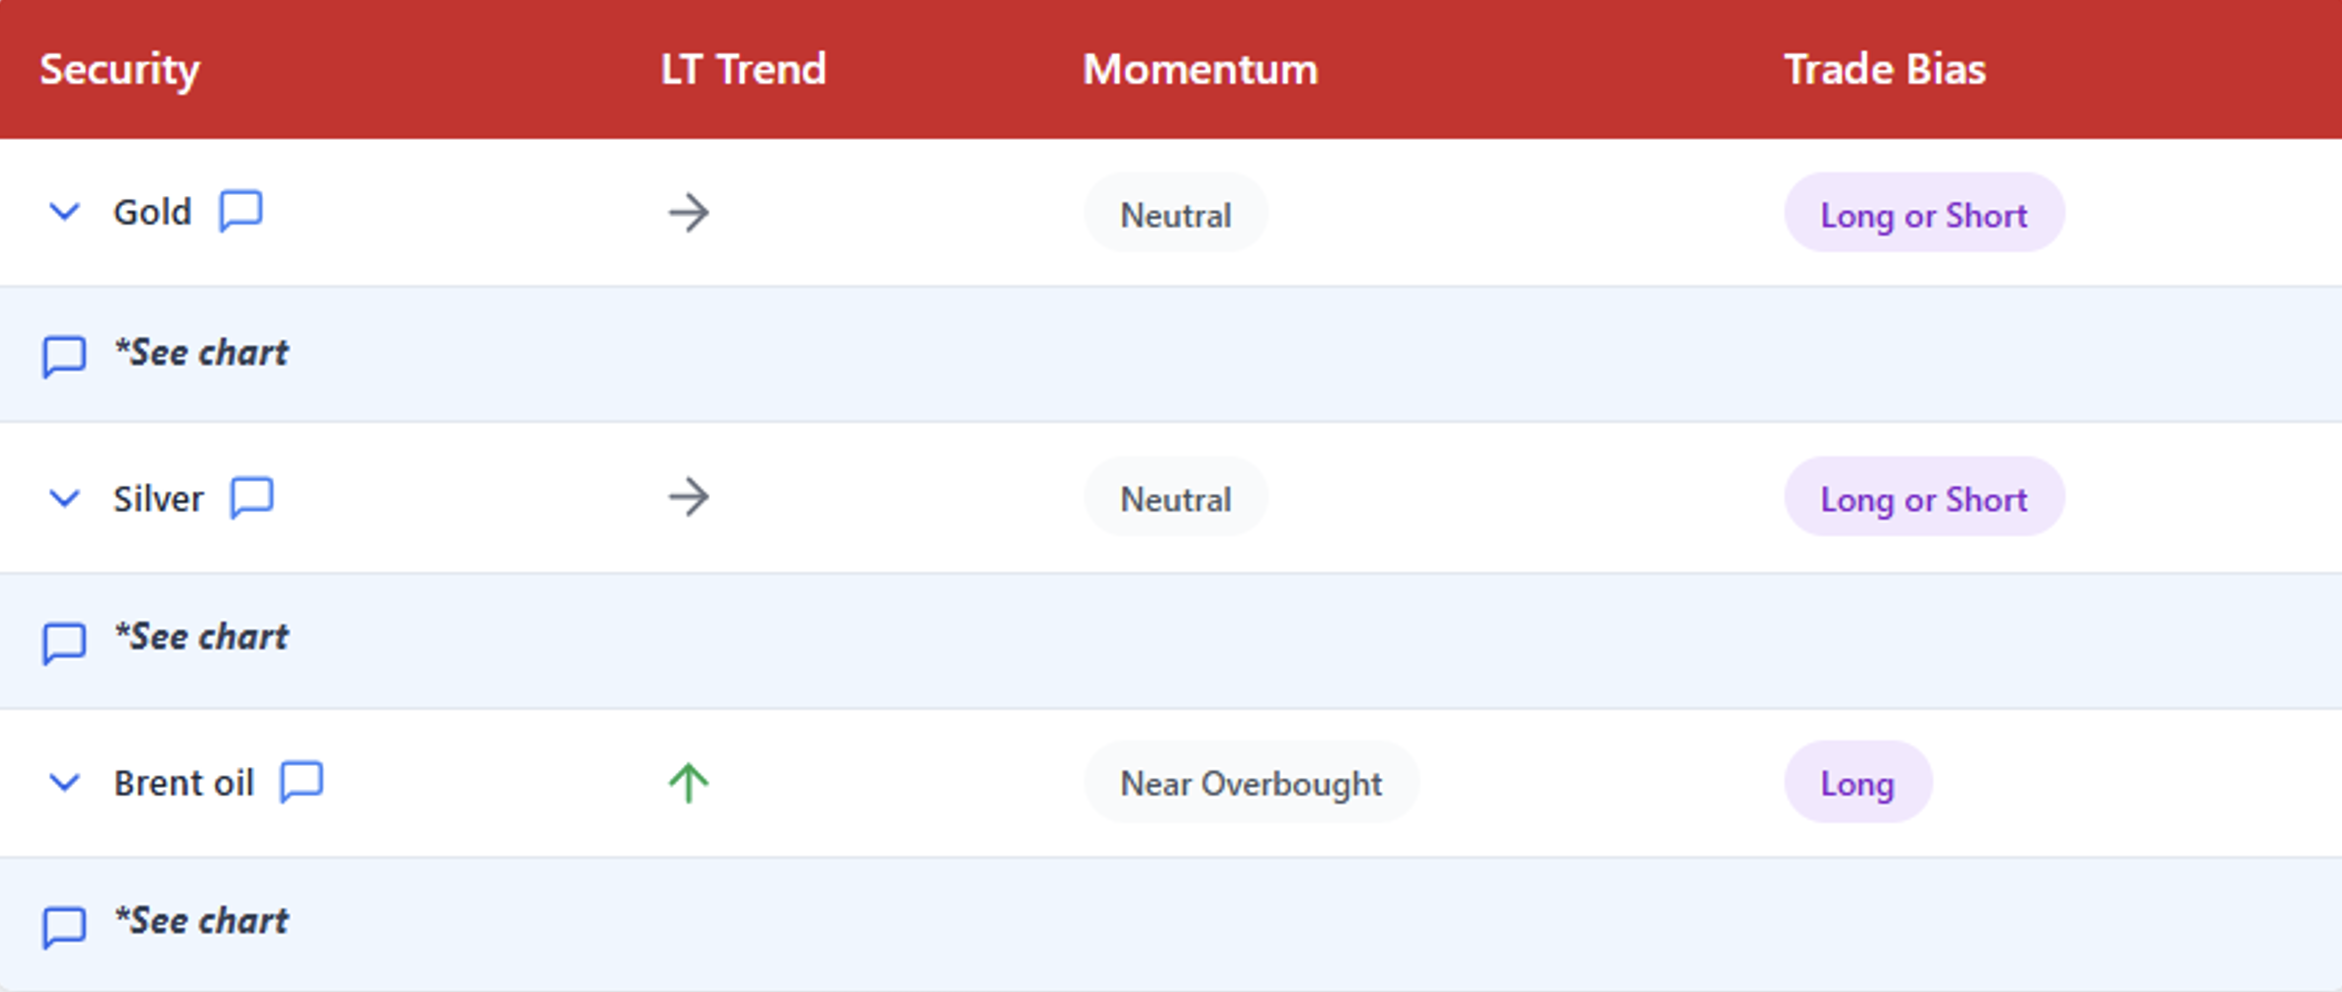Click the sideways trend arrow for Gold
Viewport: 2342px width, 992px height.
pos(688,213)
